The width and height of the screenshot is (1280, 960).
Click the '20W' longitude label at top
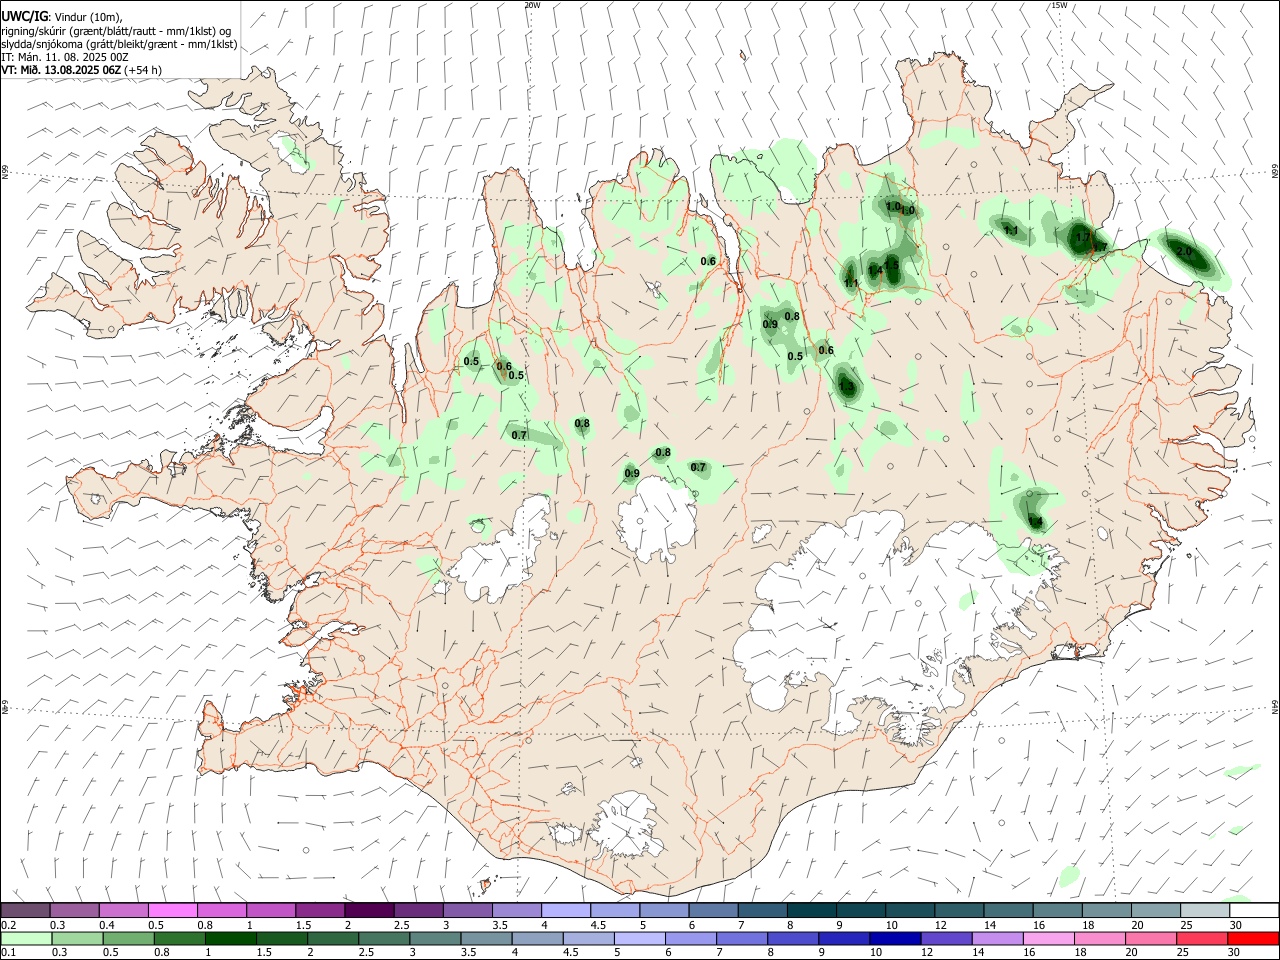532,5
